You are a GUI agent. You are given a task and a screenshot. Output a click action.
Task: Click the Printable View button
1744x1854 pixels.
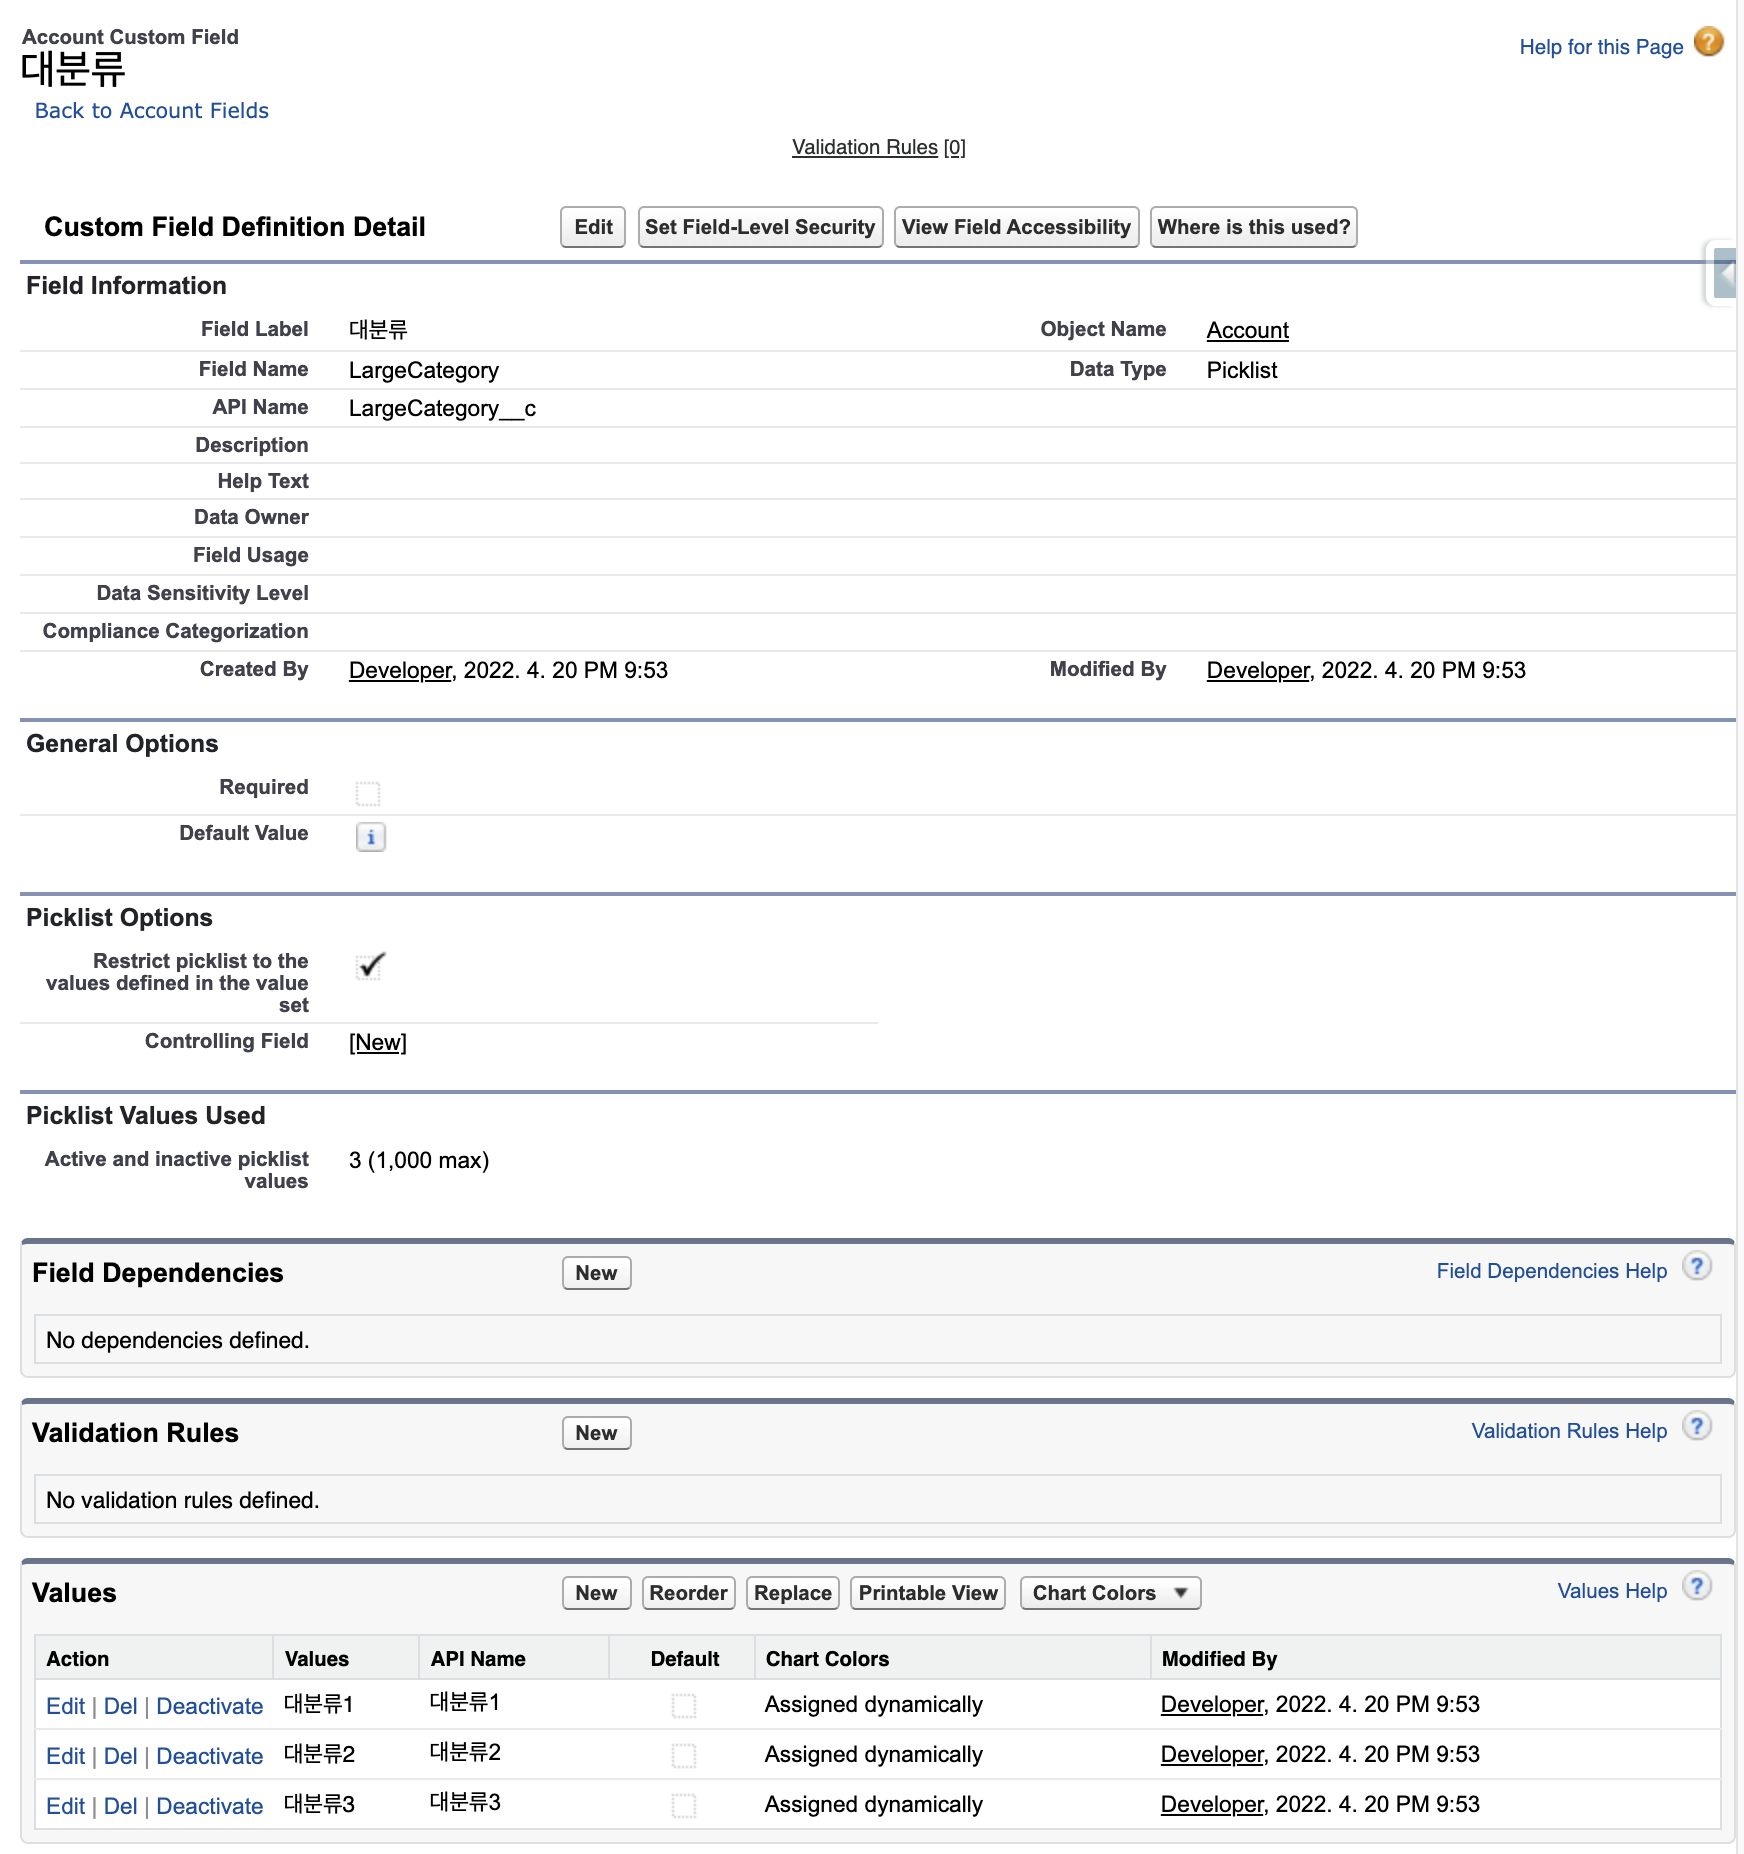point(928,1593)
